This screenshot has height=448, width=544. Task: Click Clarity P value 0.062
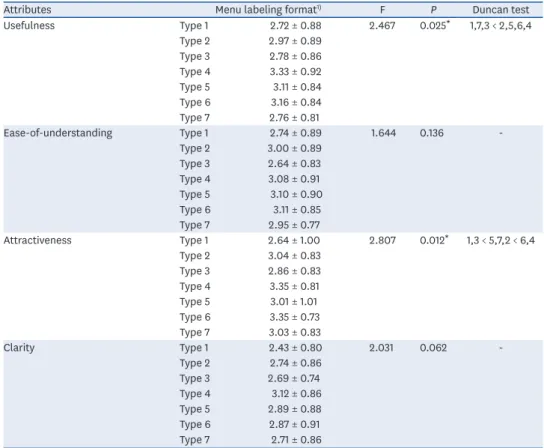coord(433,348)
